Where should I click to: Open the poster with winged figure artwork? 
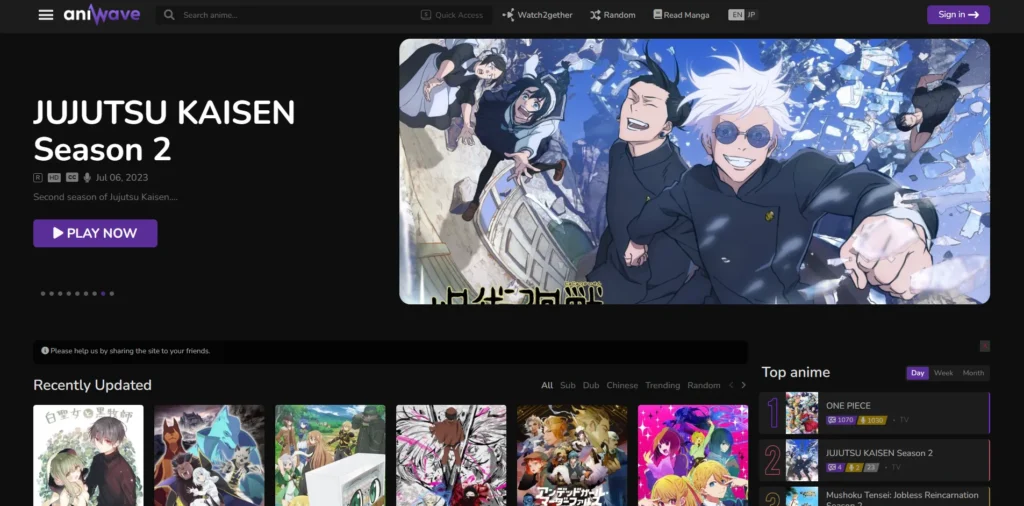(451, 455)
